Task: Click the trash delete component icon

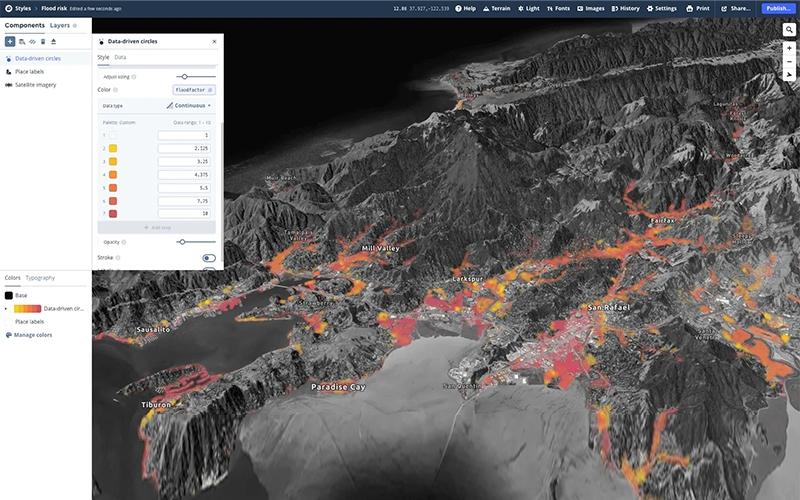Action: tap(43, 41)
